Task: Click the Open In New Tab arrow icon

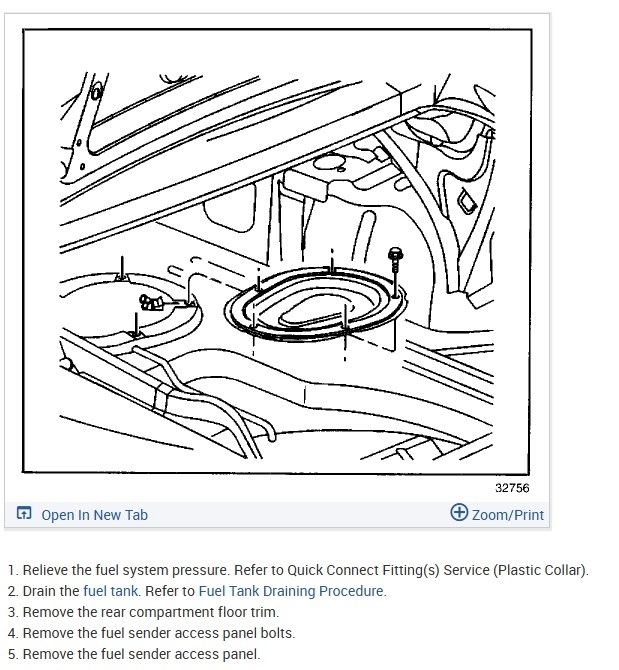Action: (24, 512)
